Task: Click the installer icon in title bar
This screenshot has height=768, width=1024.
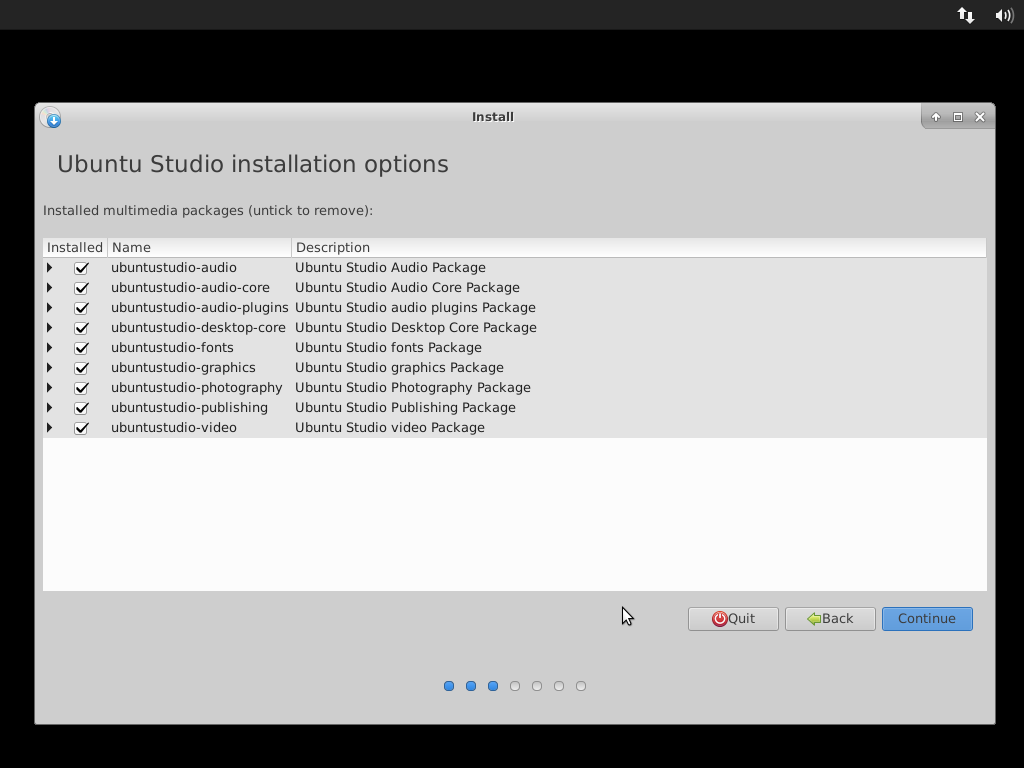Action: pos(51,118)
